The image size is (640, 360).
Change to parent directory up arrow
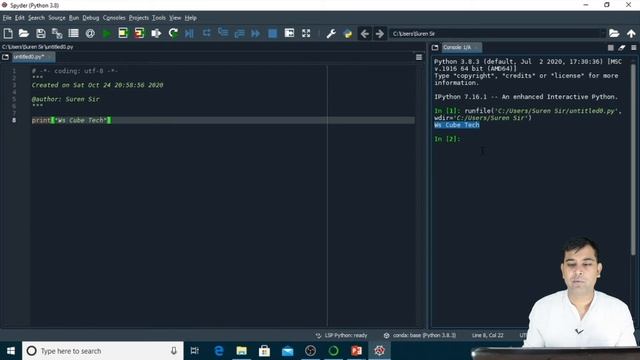[x=631, y=33]
